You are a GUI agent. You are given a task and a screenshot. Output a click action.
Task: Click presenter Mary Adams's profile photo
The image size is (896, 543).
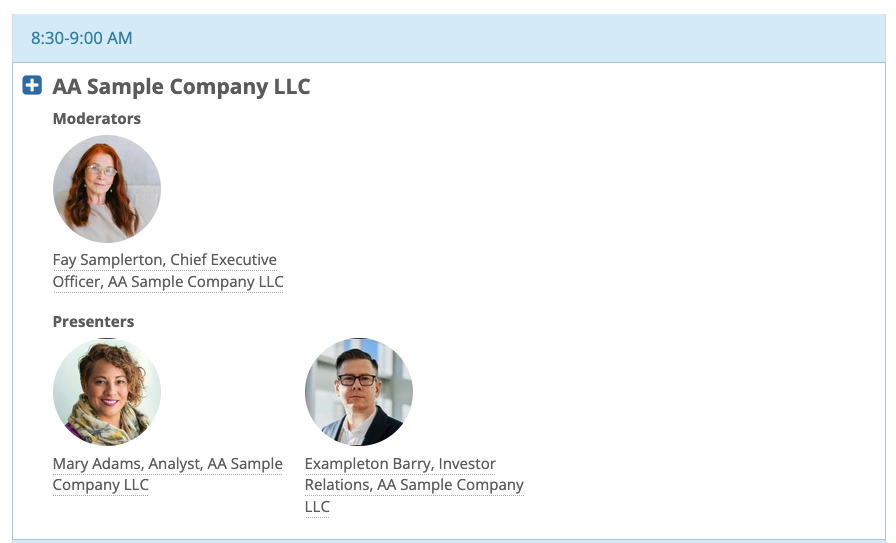107,391
